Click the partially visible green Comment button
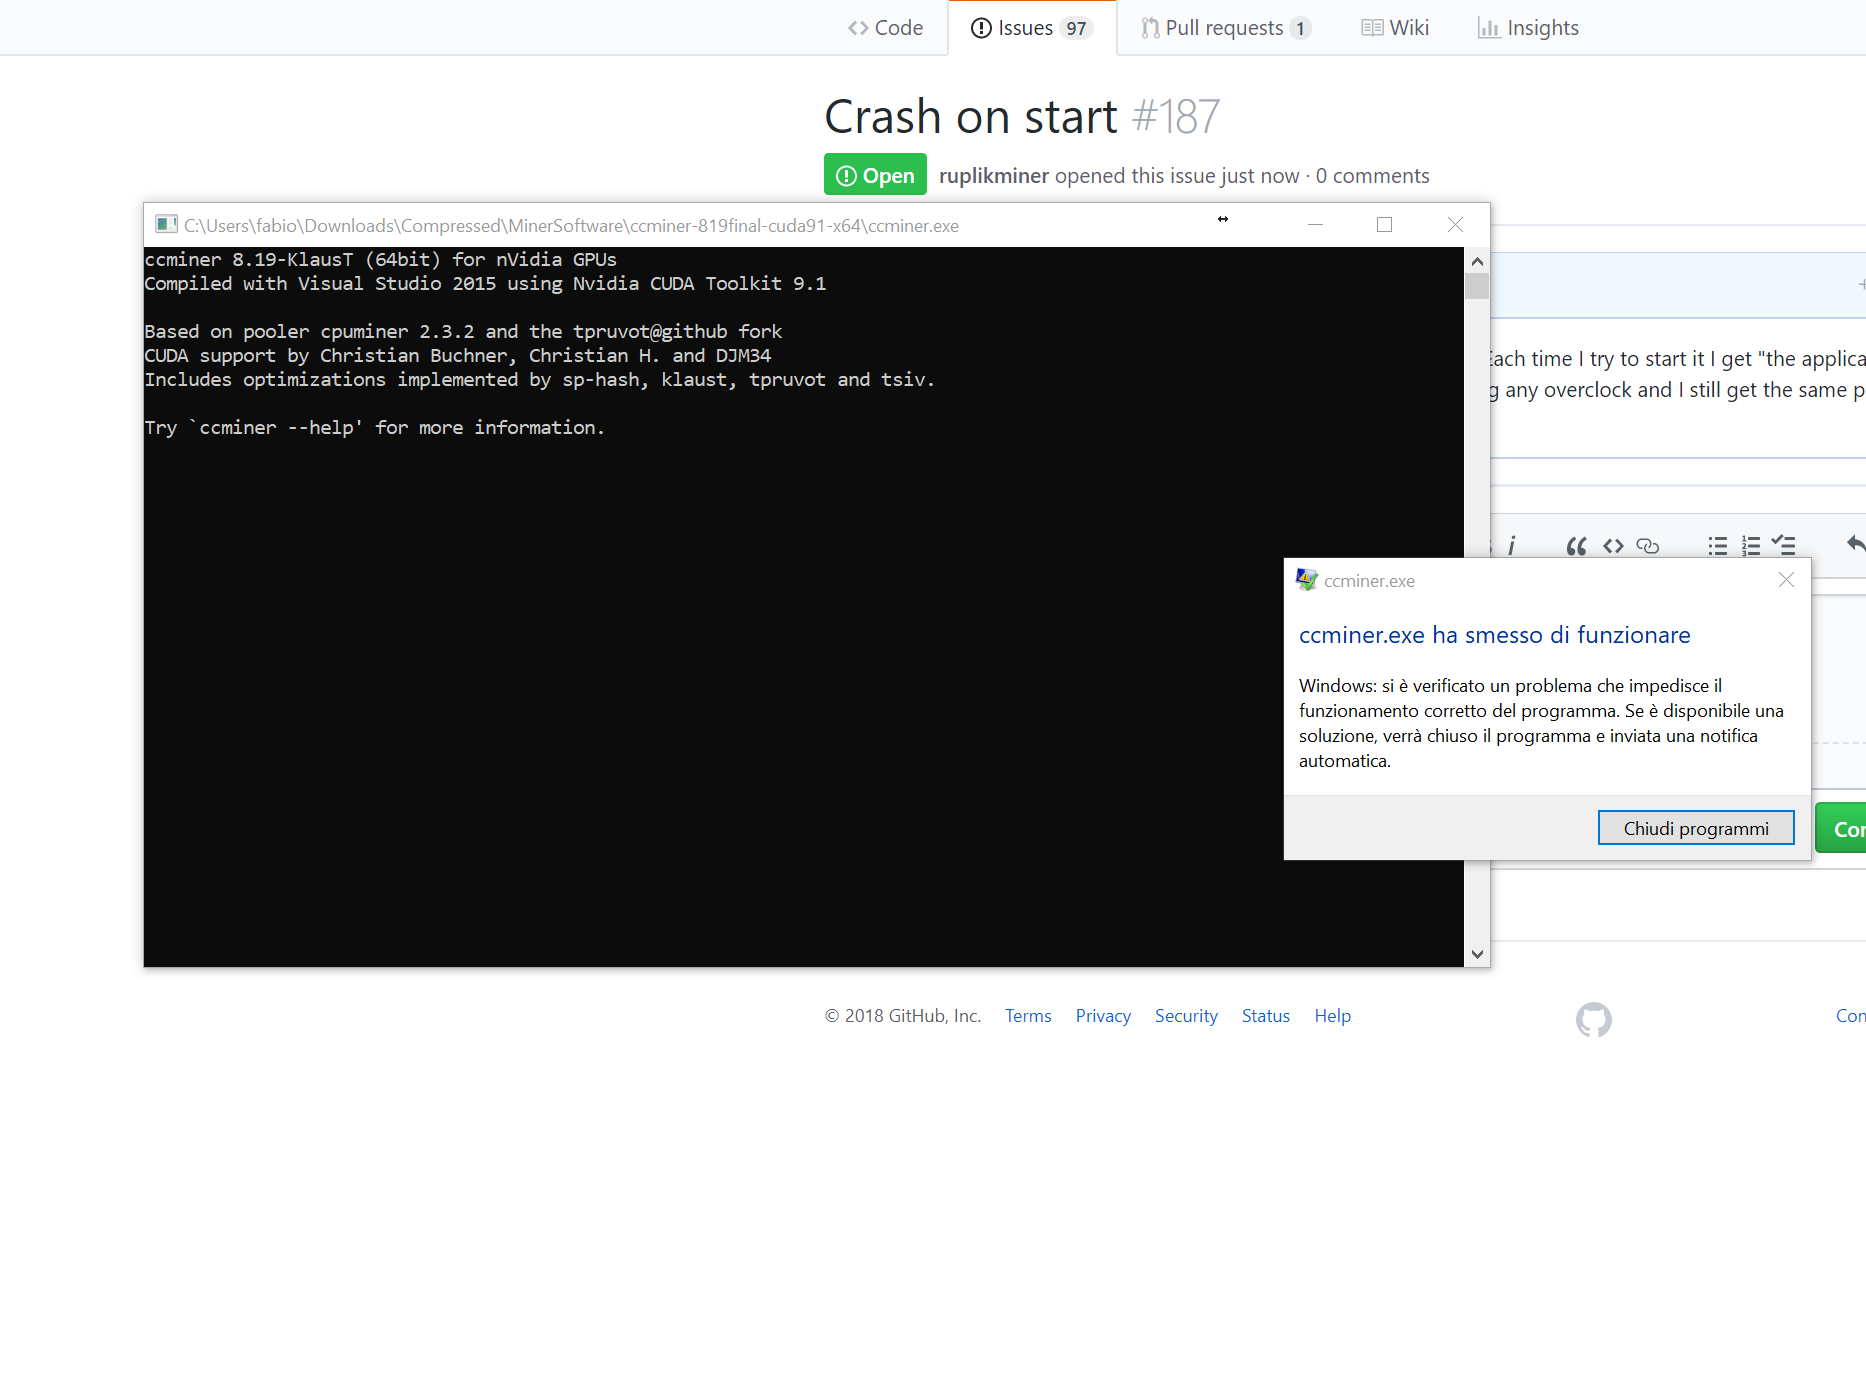Viewport: 1866px width, 1400px height. coord(1841,828)
